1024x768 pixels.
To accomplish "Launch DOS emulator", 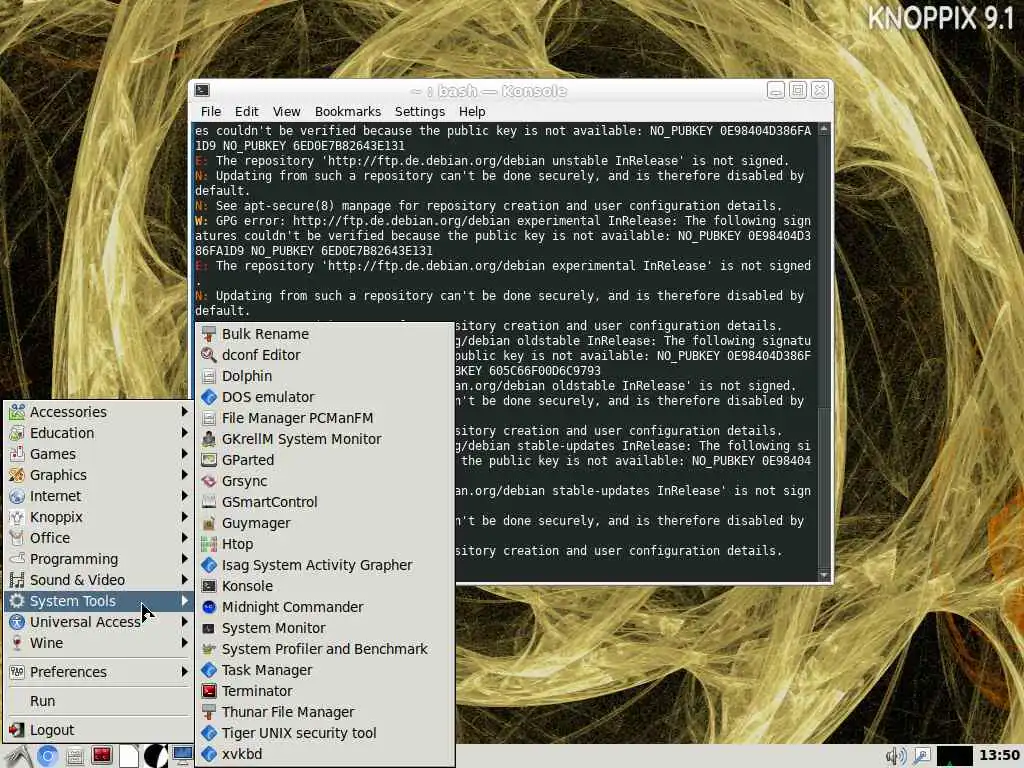I will pos(325,396).
